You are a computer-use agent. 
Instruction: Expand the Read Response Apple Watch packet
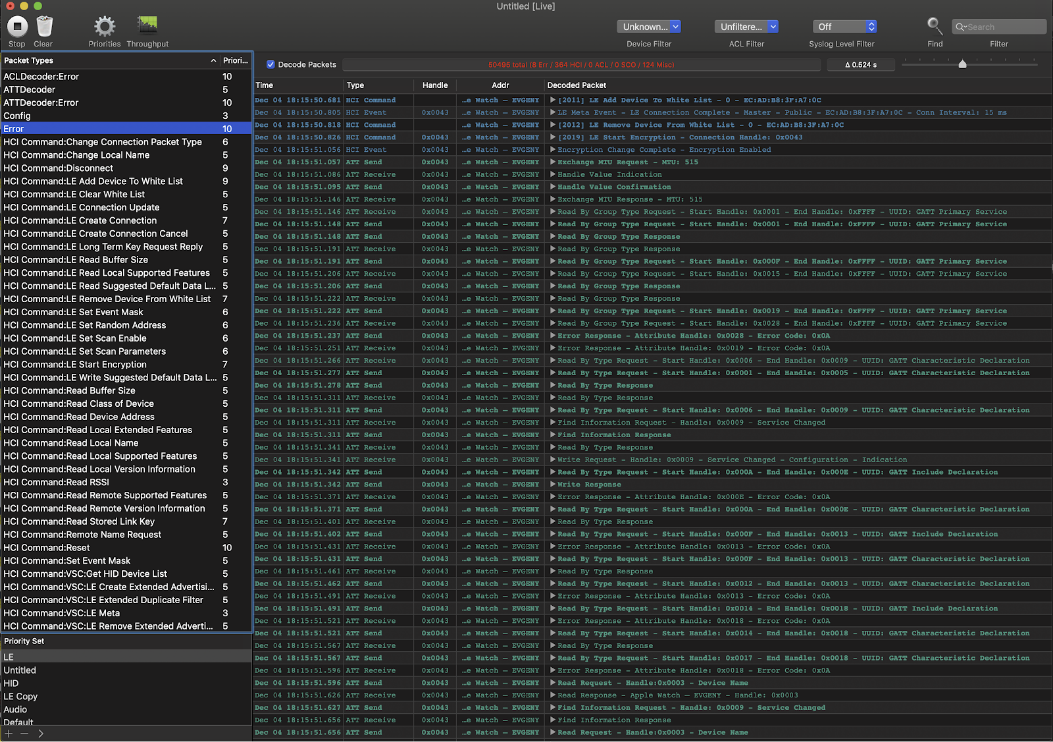(x=553, y=695)
